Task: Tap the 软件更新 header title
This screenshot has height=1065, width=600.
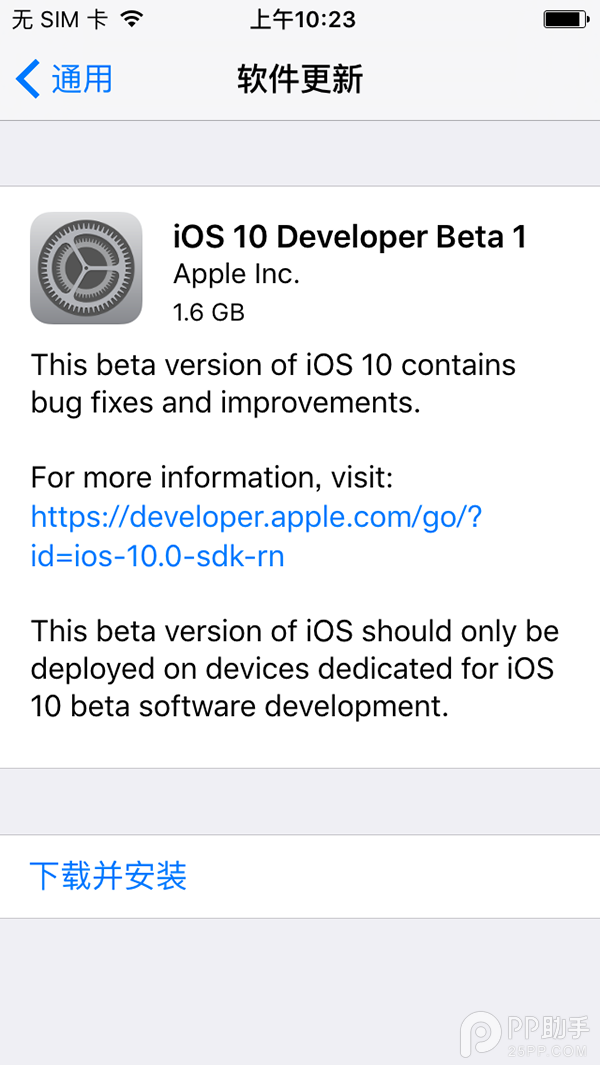Action: [299, 78]
